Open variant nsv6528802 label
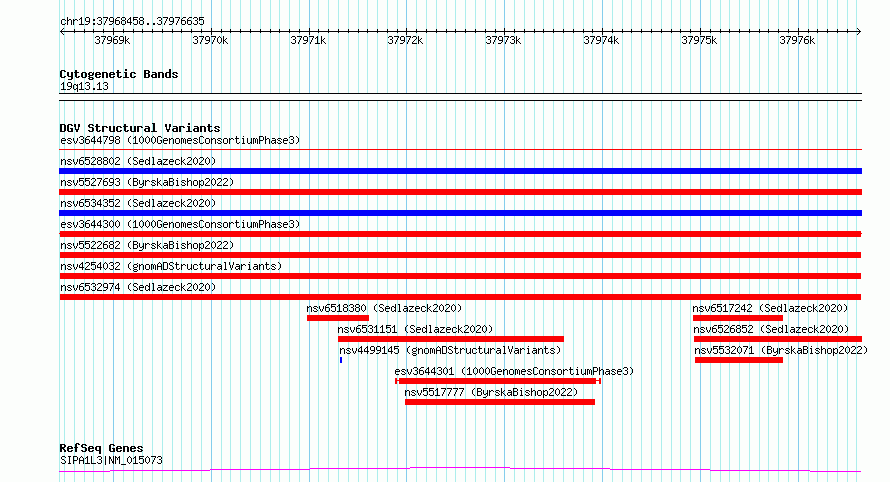Image resolution: width=890 pixels, height=482 pixels. (138, 161)
